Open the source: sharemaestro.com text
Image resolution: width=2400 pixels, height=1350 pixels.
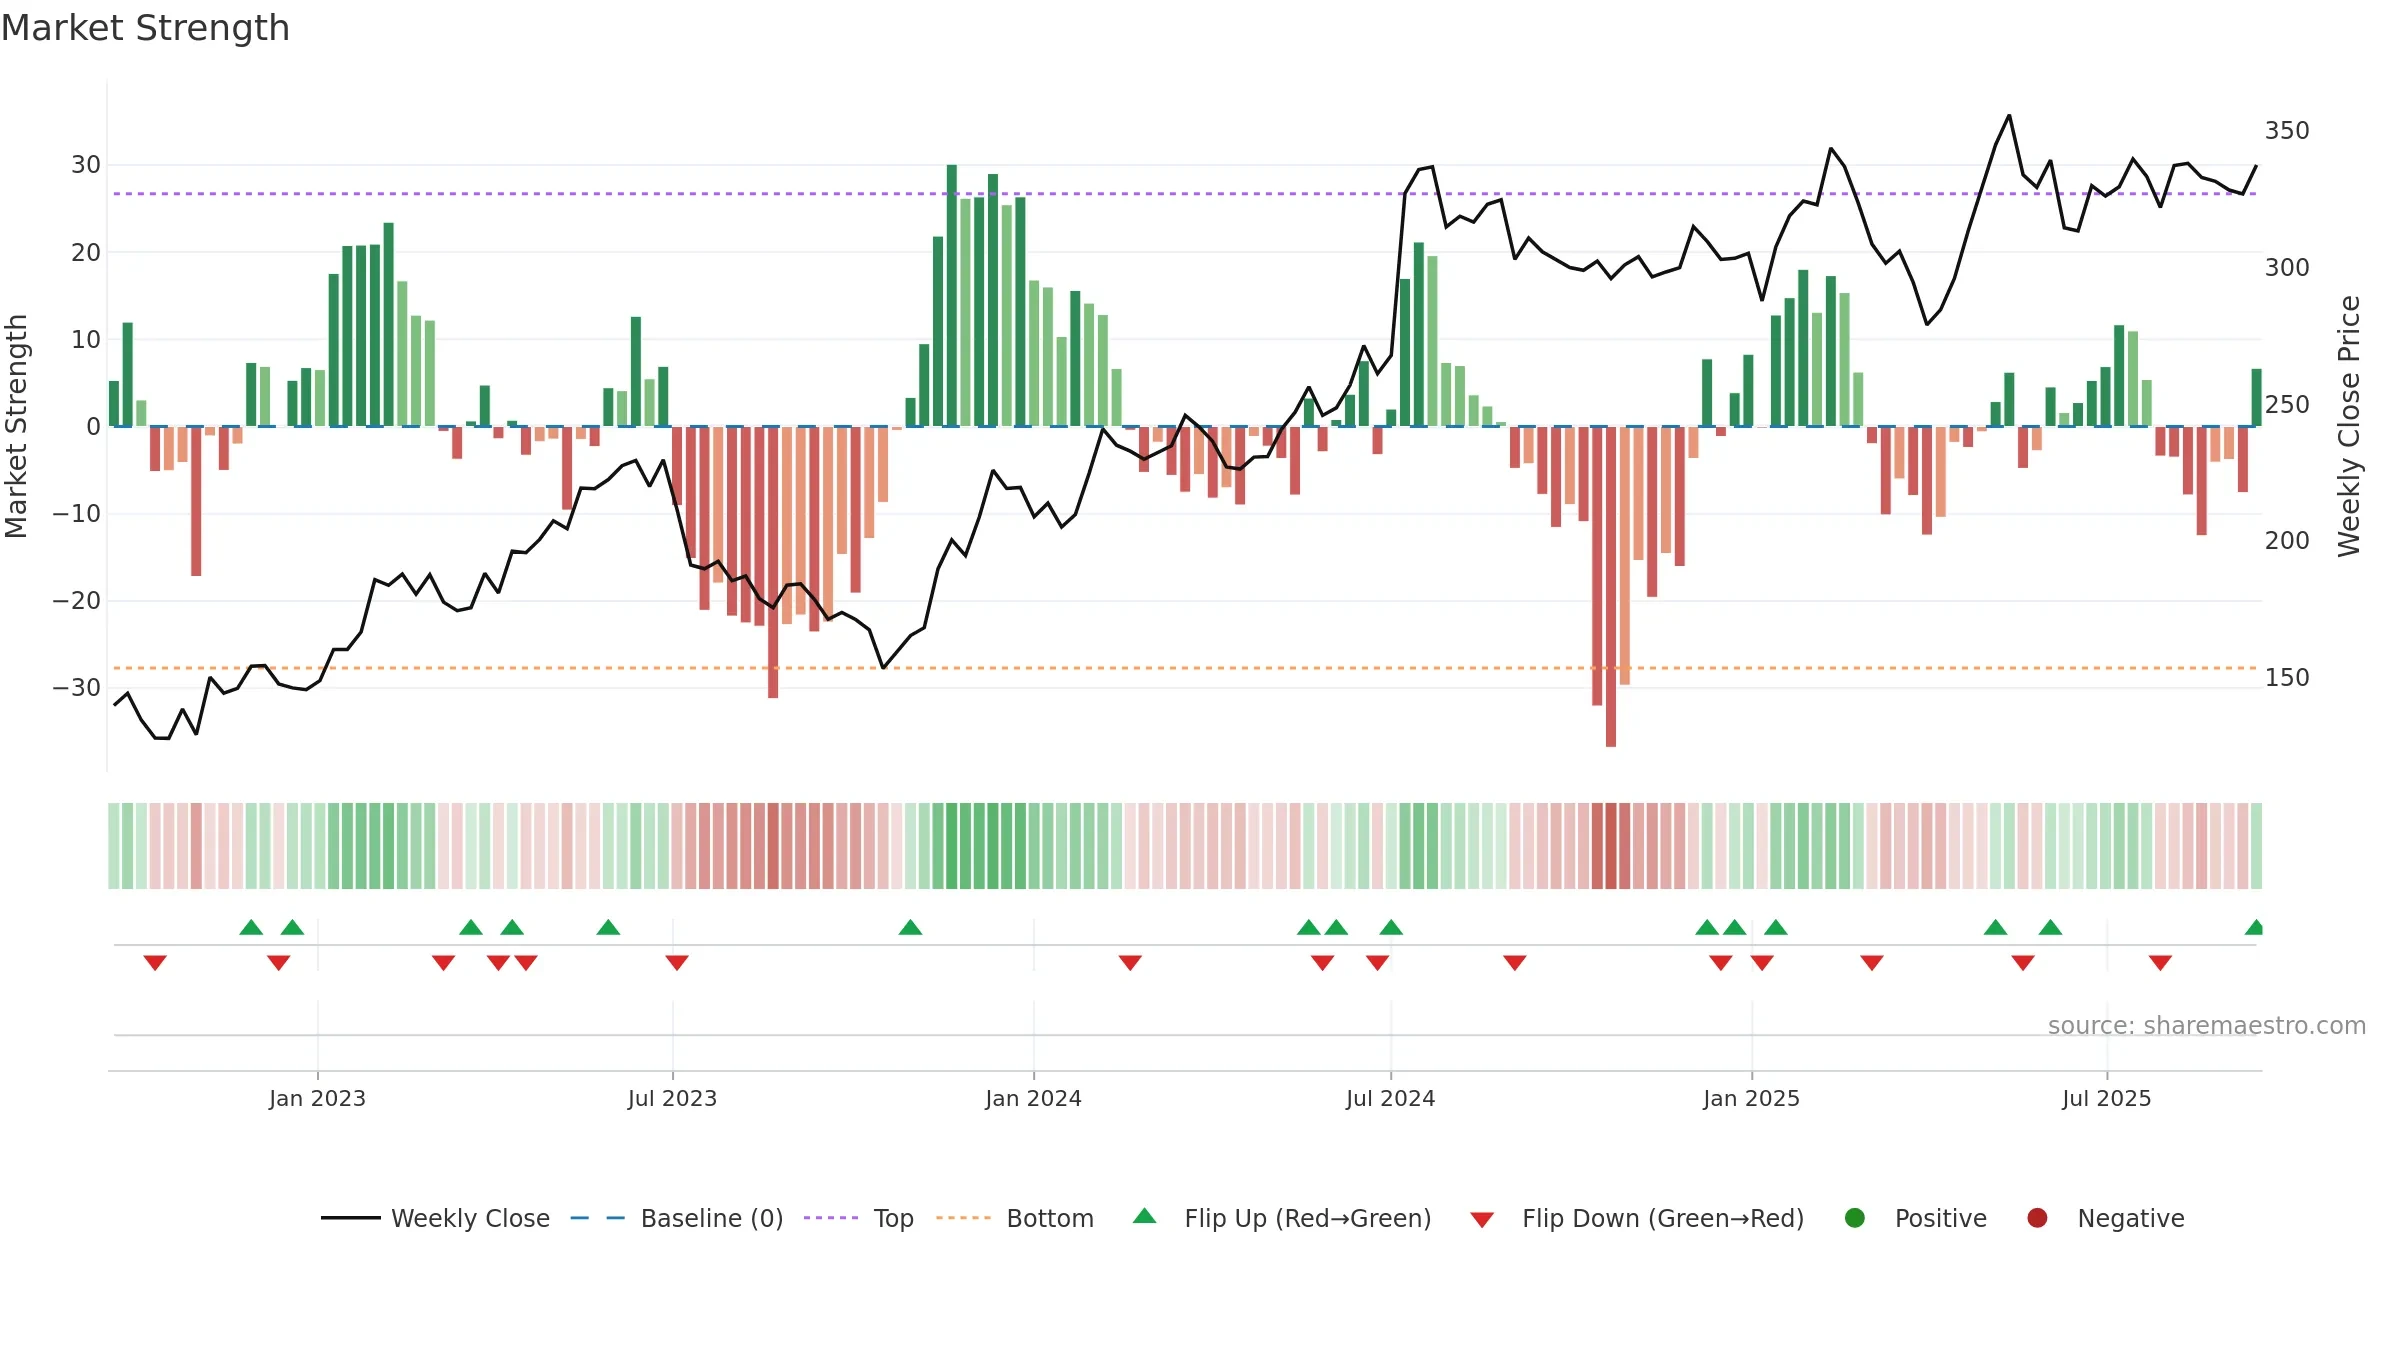tap(2207, 1026)
